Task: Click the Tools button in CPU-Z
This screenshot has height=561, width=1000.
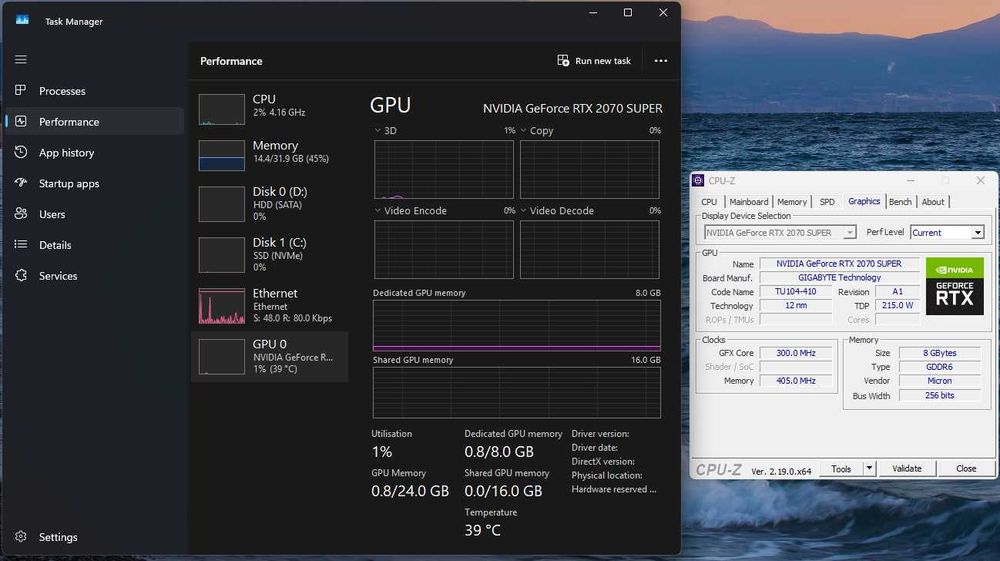Action: pyautogui.click(x=841, y=469)
